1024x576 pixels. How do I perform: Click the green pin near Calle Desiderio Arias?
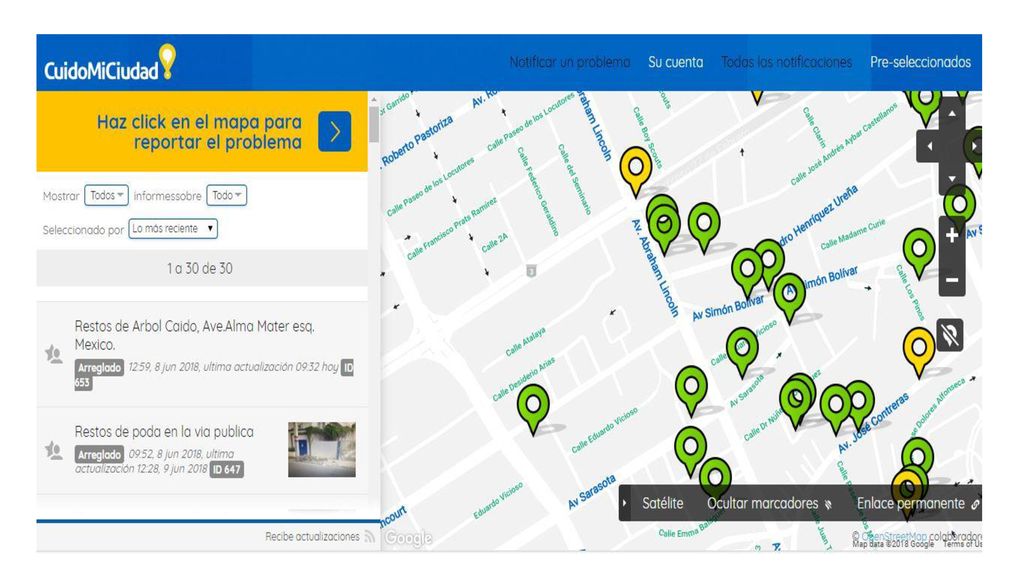(534, 409)
